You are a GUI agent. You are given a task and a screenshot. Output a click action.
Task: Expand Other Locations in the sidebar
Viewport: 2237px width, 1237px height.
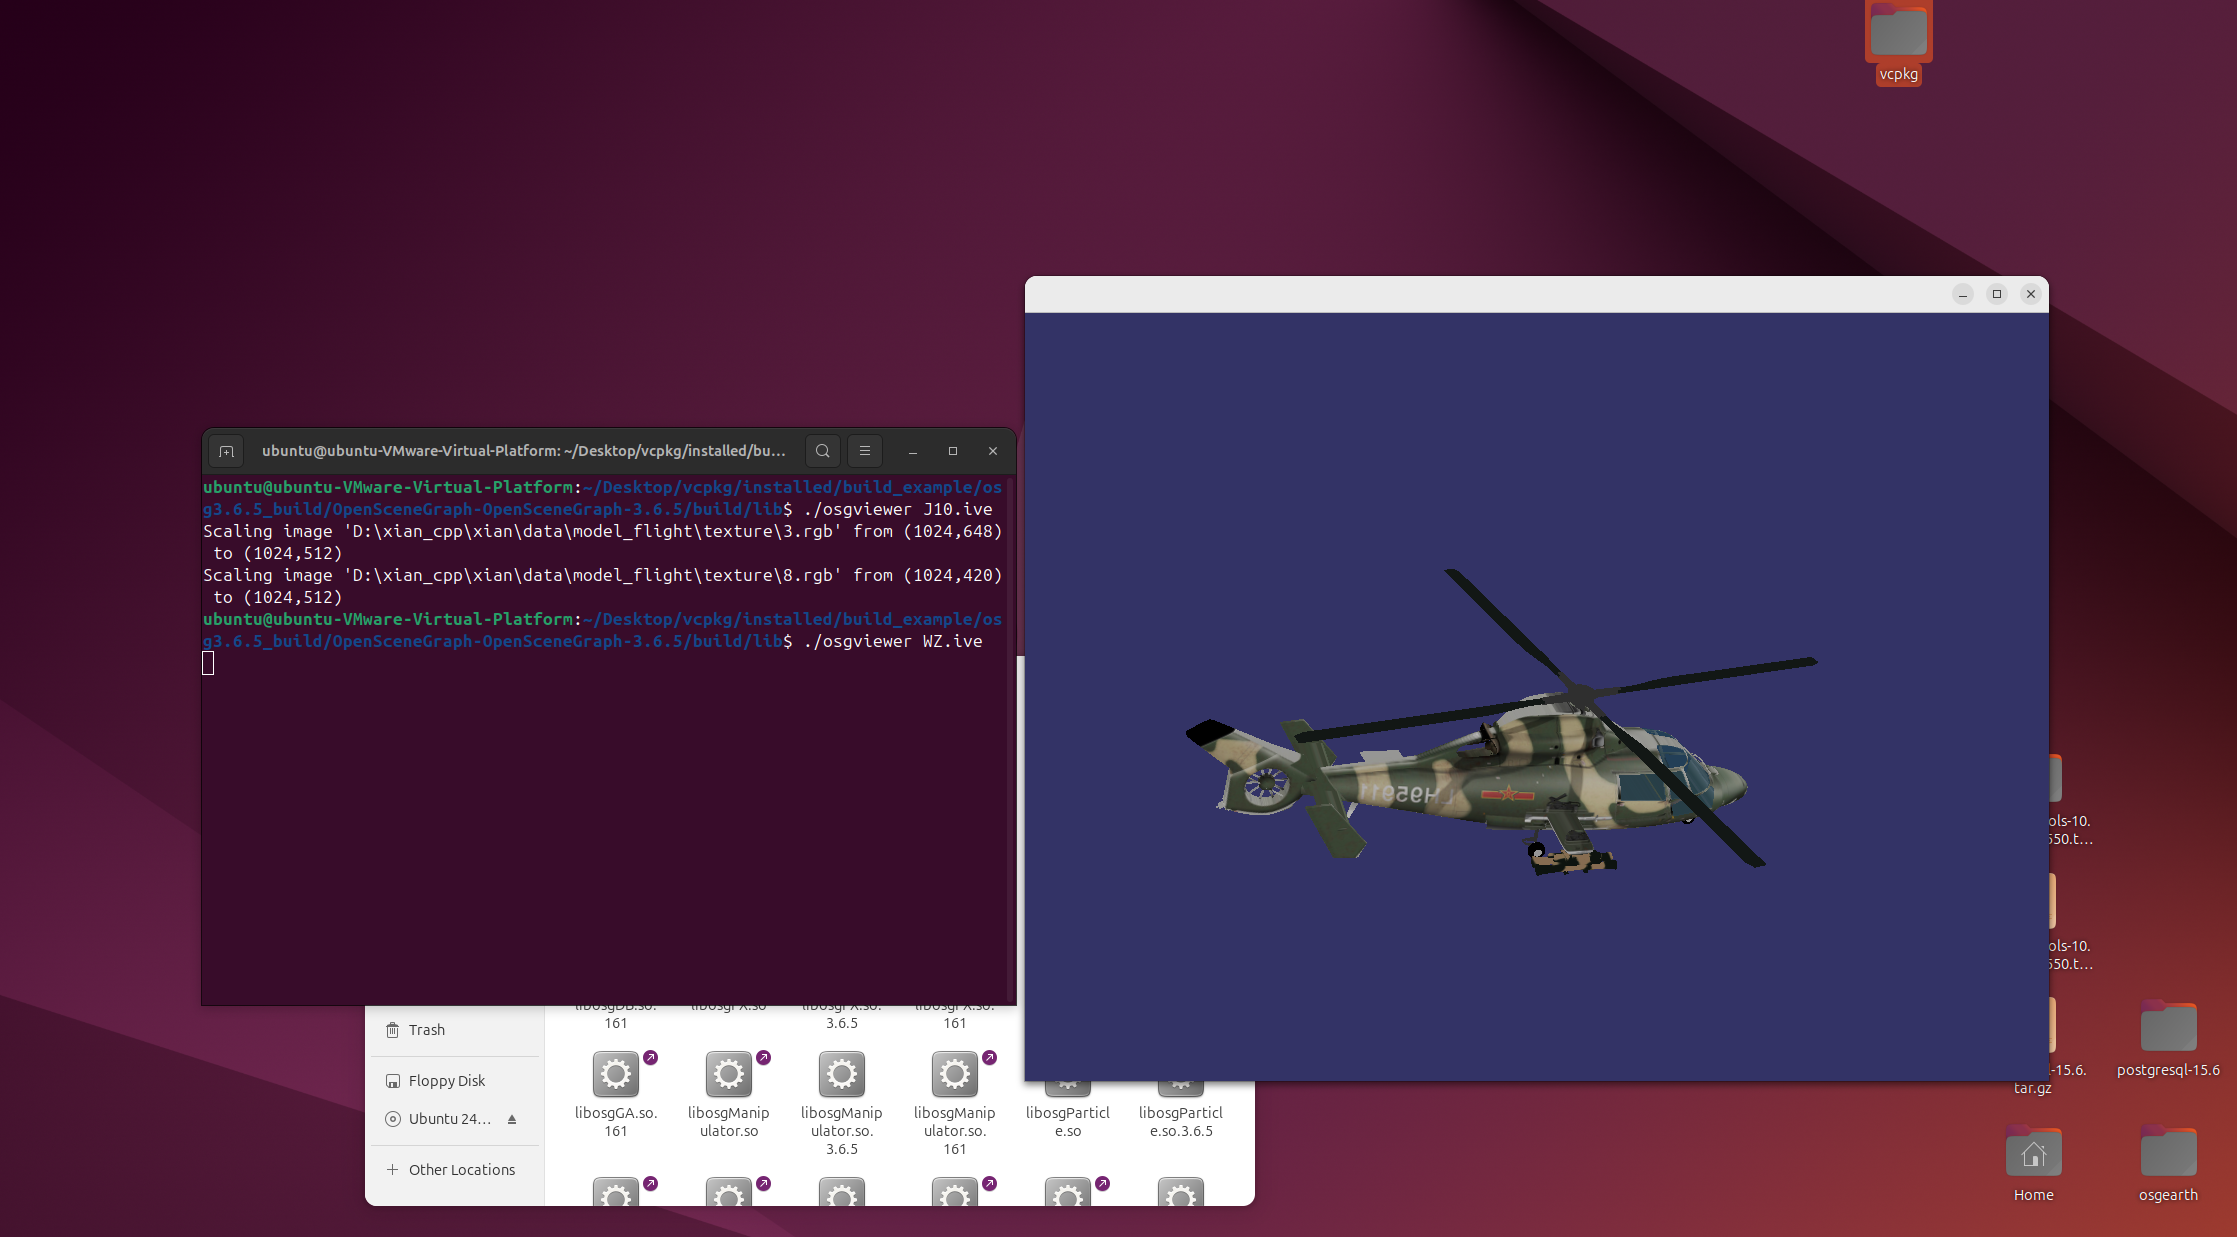tap(461, 1170)
